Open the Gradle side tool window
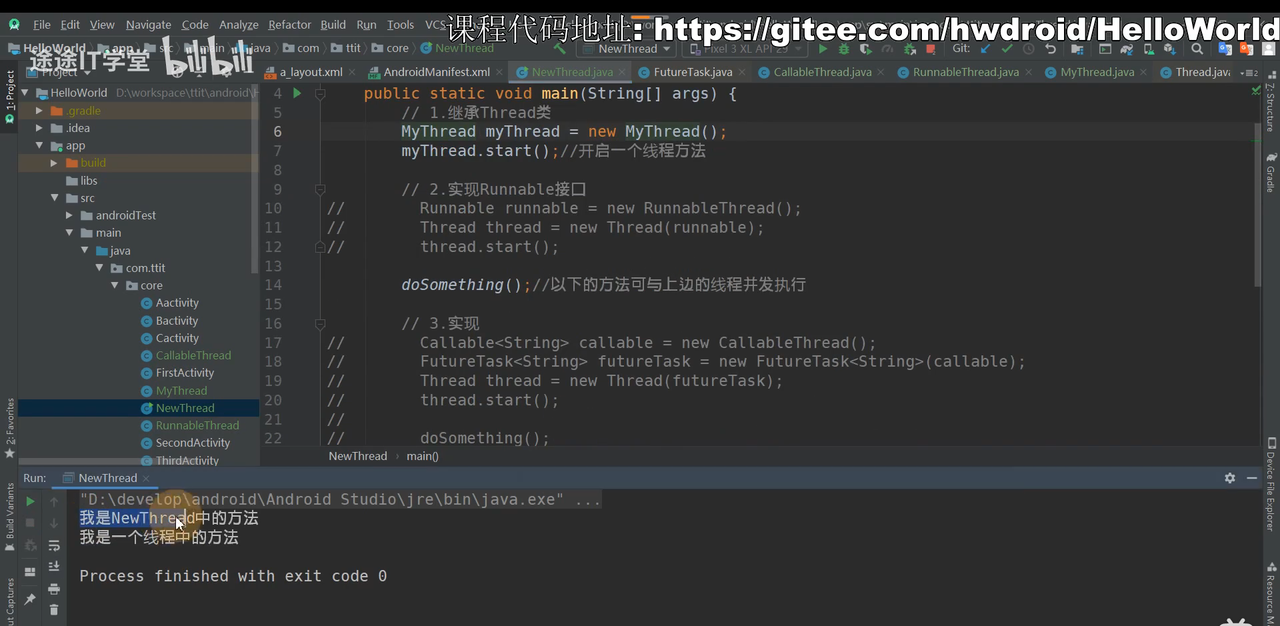 [x=1270, y=172]
